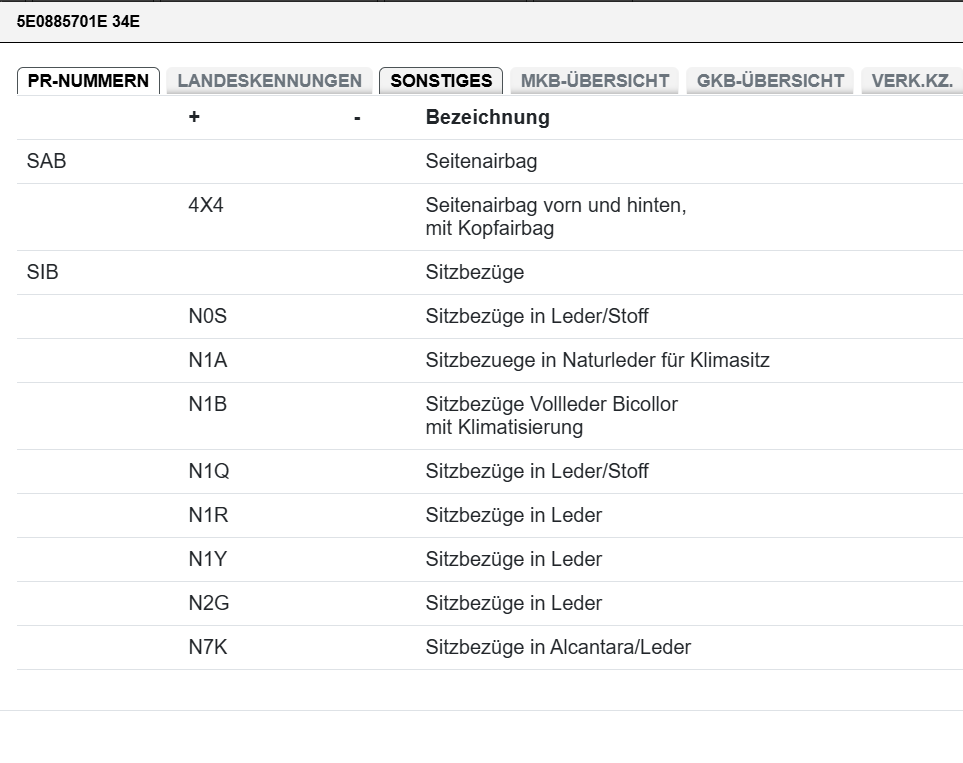Click the N1A Naturleder Klimasitz entry
Image resolution: width=963 pixels, height=763 pixels.
pyautogui.click(x=597, y=360)
